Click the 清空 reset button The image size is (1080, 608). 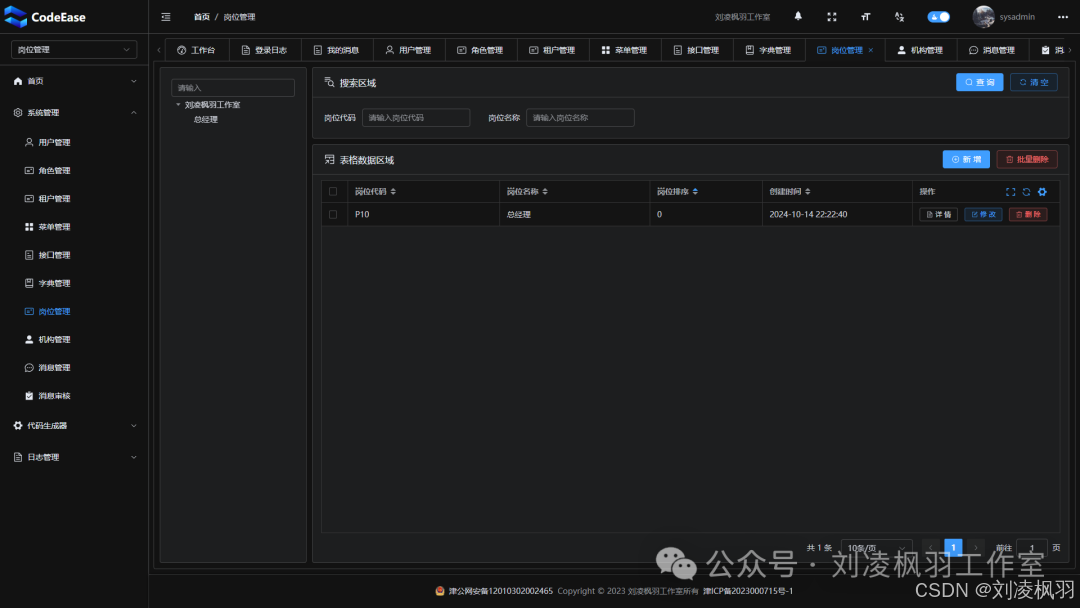(x=1034, y=82)
